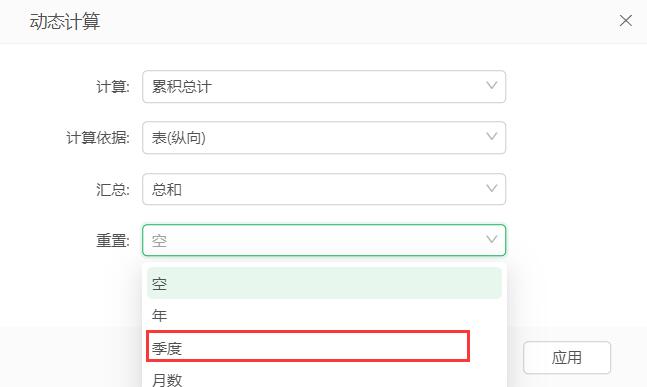Click inside the green-bordered 重置 field

[324, 240]
